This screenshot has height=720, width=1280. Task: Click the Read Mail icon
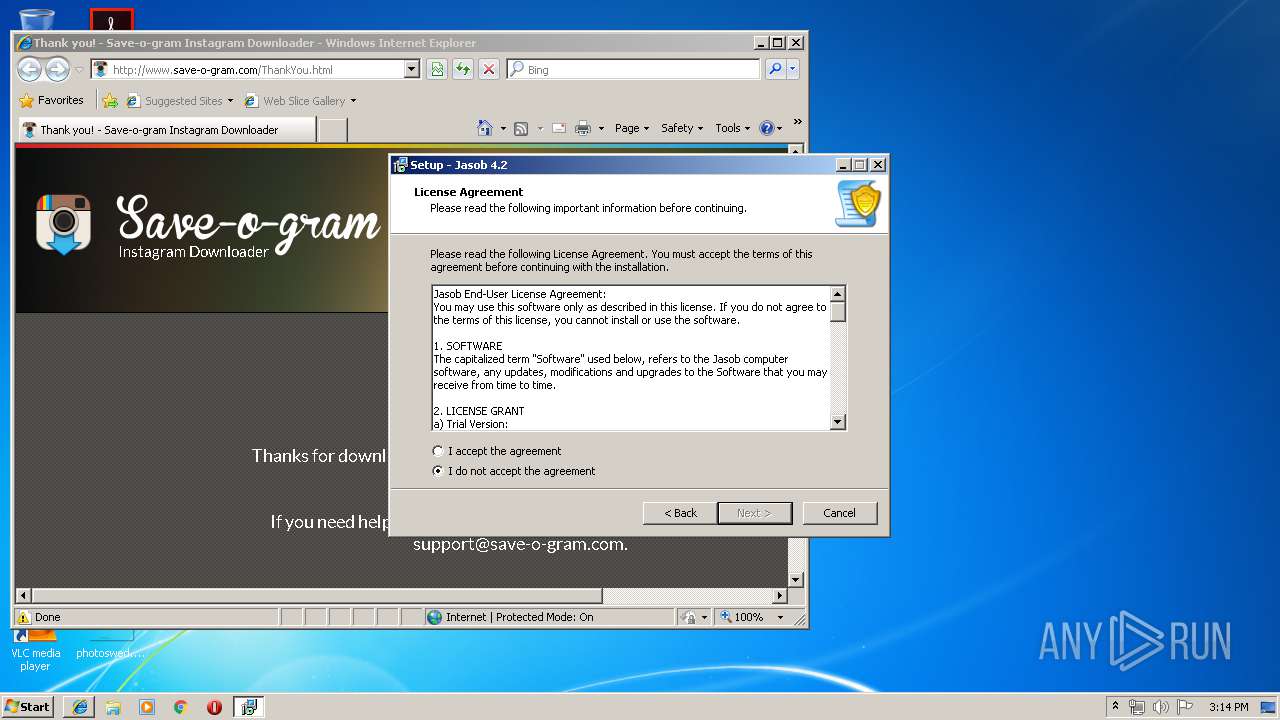click(x=559, y=128)
